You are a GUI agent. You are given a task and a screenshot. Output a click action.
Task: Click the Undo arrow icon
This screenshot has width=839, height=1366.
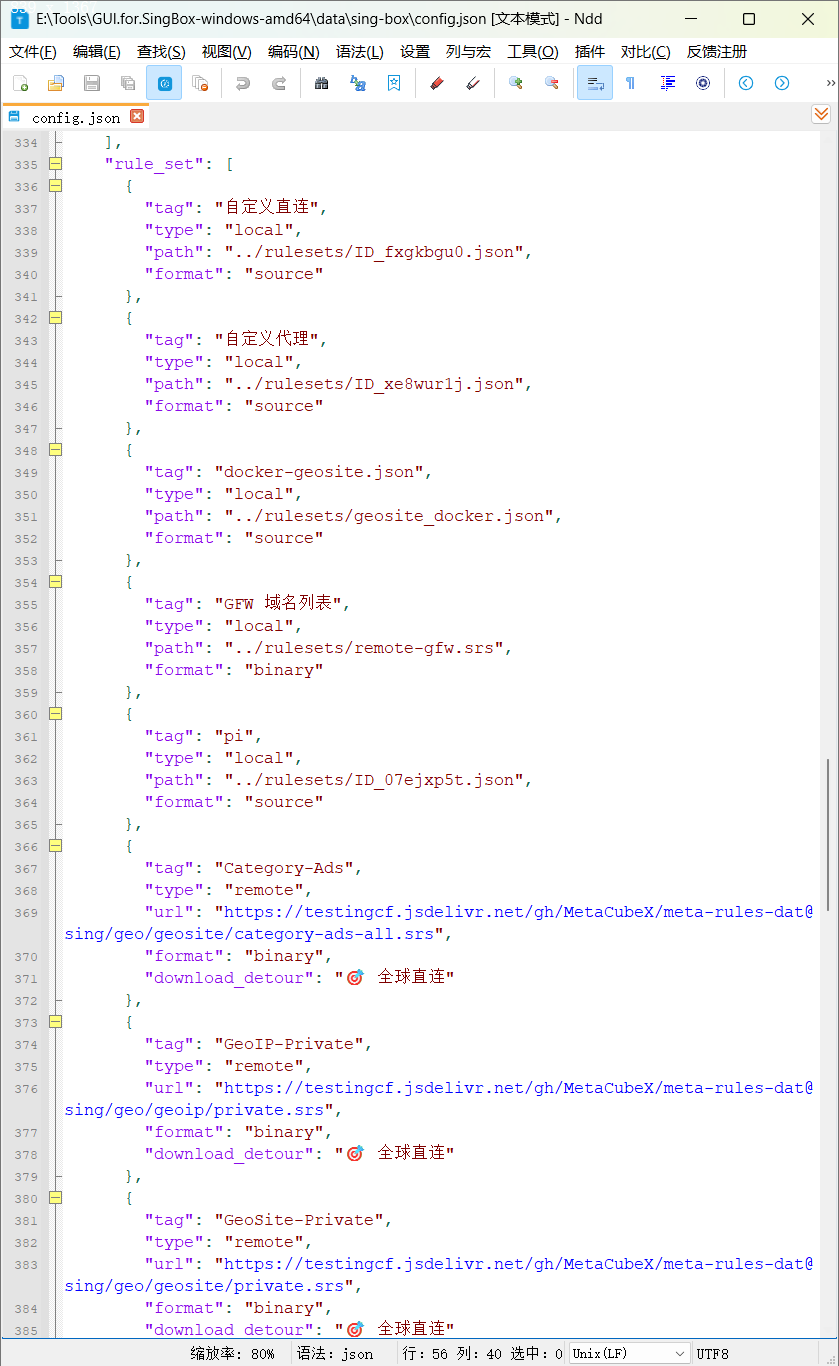tap(243, 83)
